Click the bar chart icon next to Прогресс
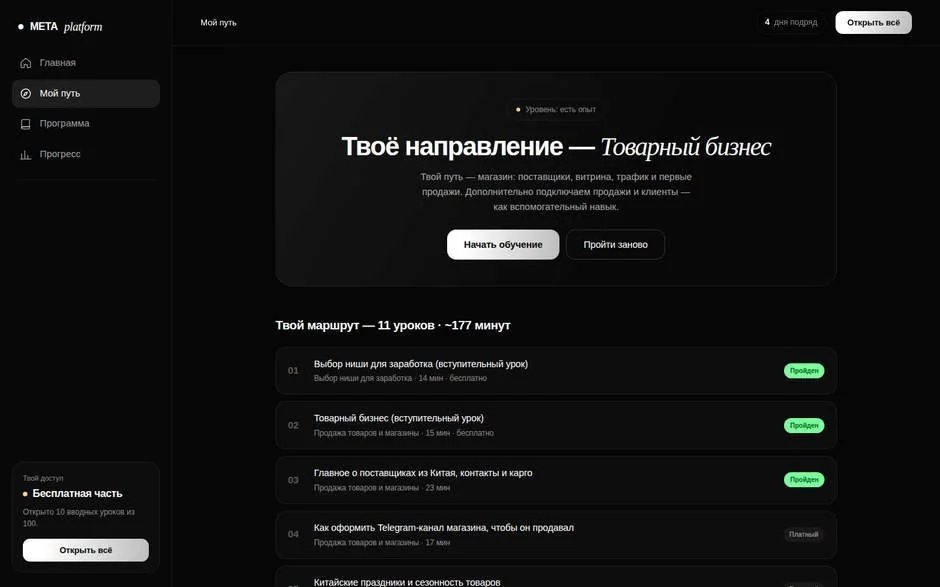 [x=26, y=155]
